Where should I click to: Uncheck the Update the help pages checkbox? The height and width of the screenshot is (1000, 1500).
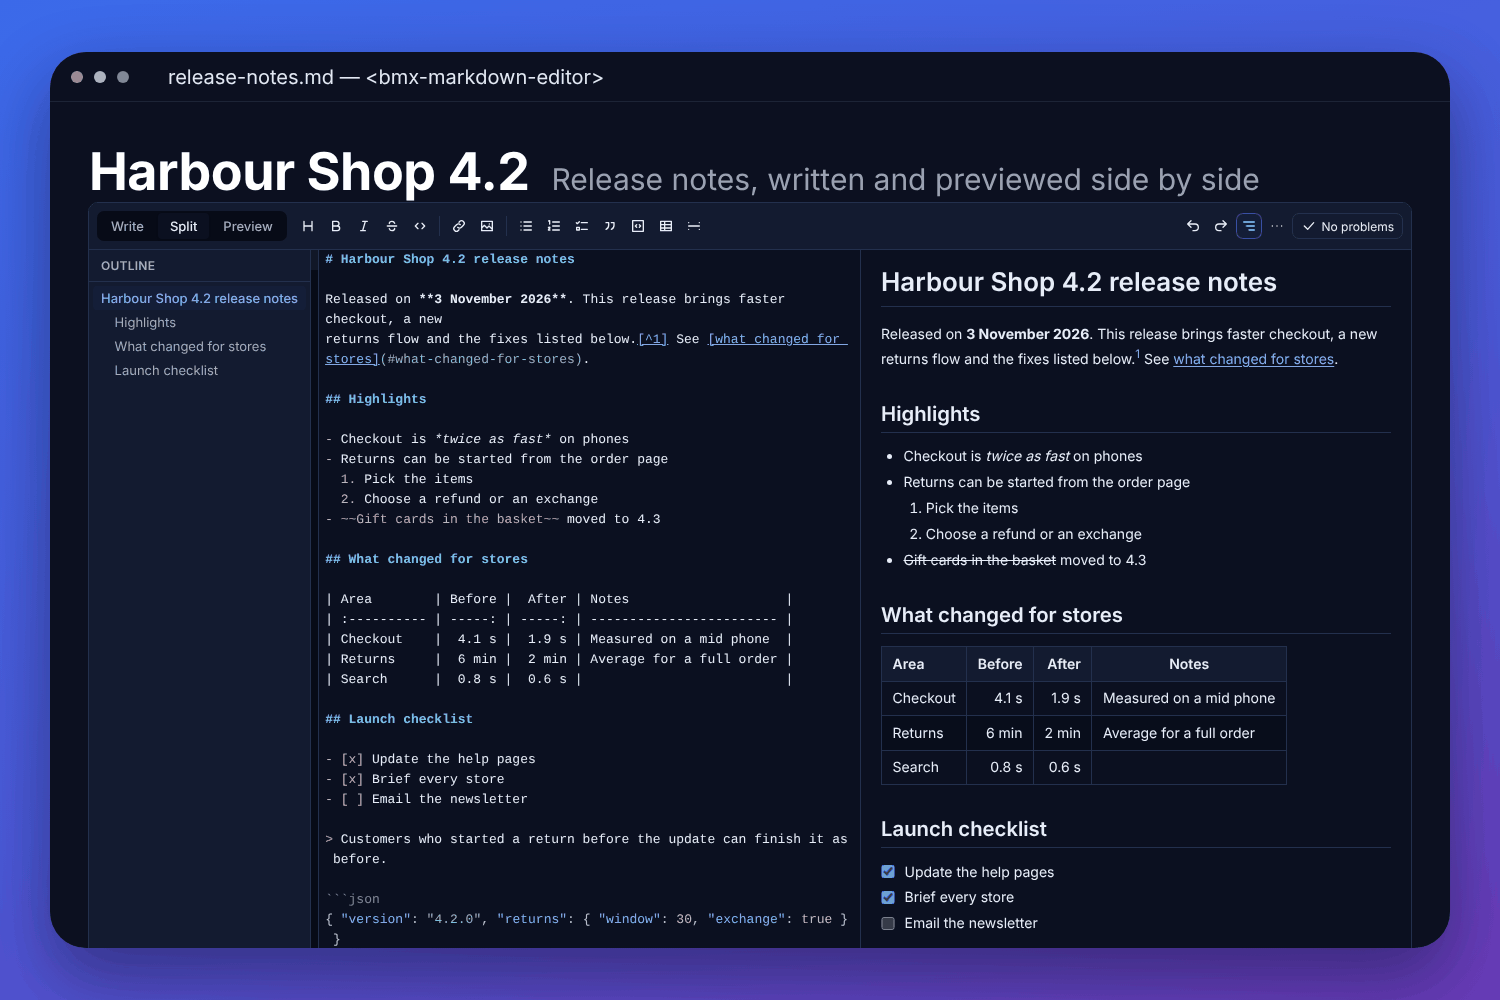[x=888, y=872]
